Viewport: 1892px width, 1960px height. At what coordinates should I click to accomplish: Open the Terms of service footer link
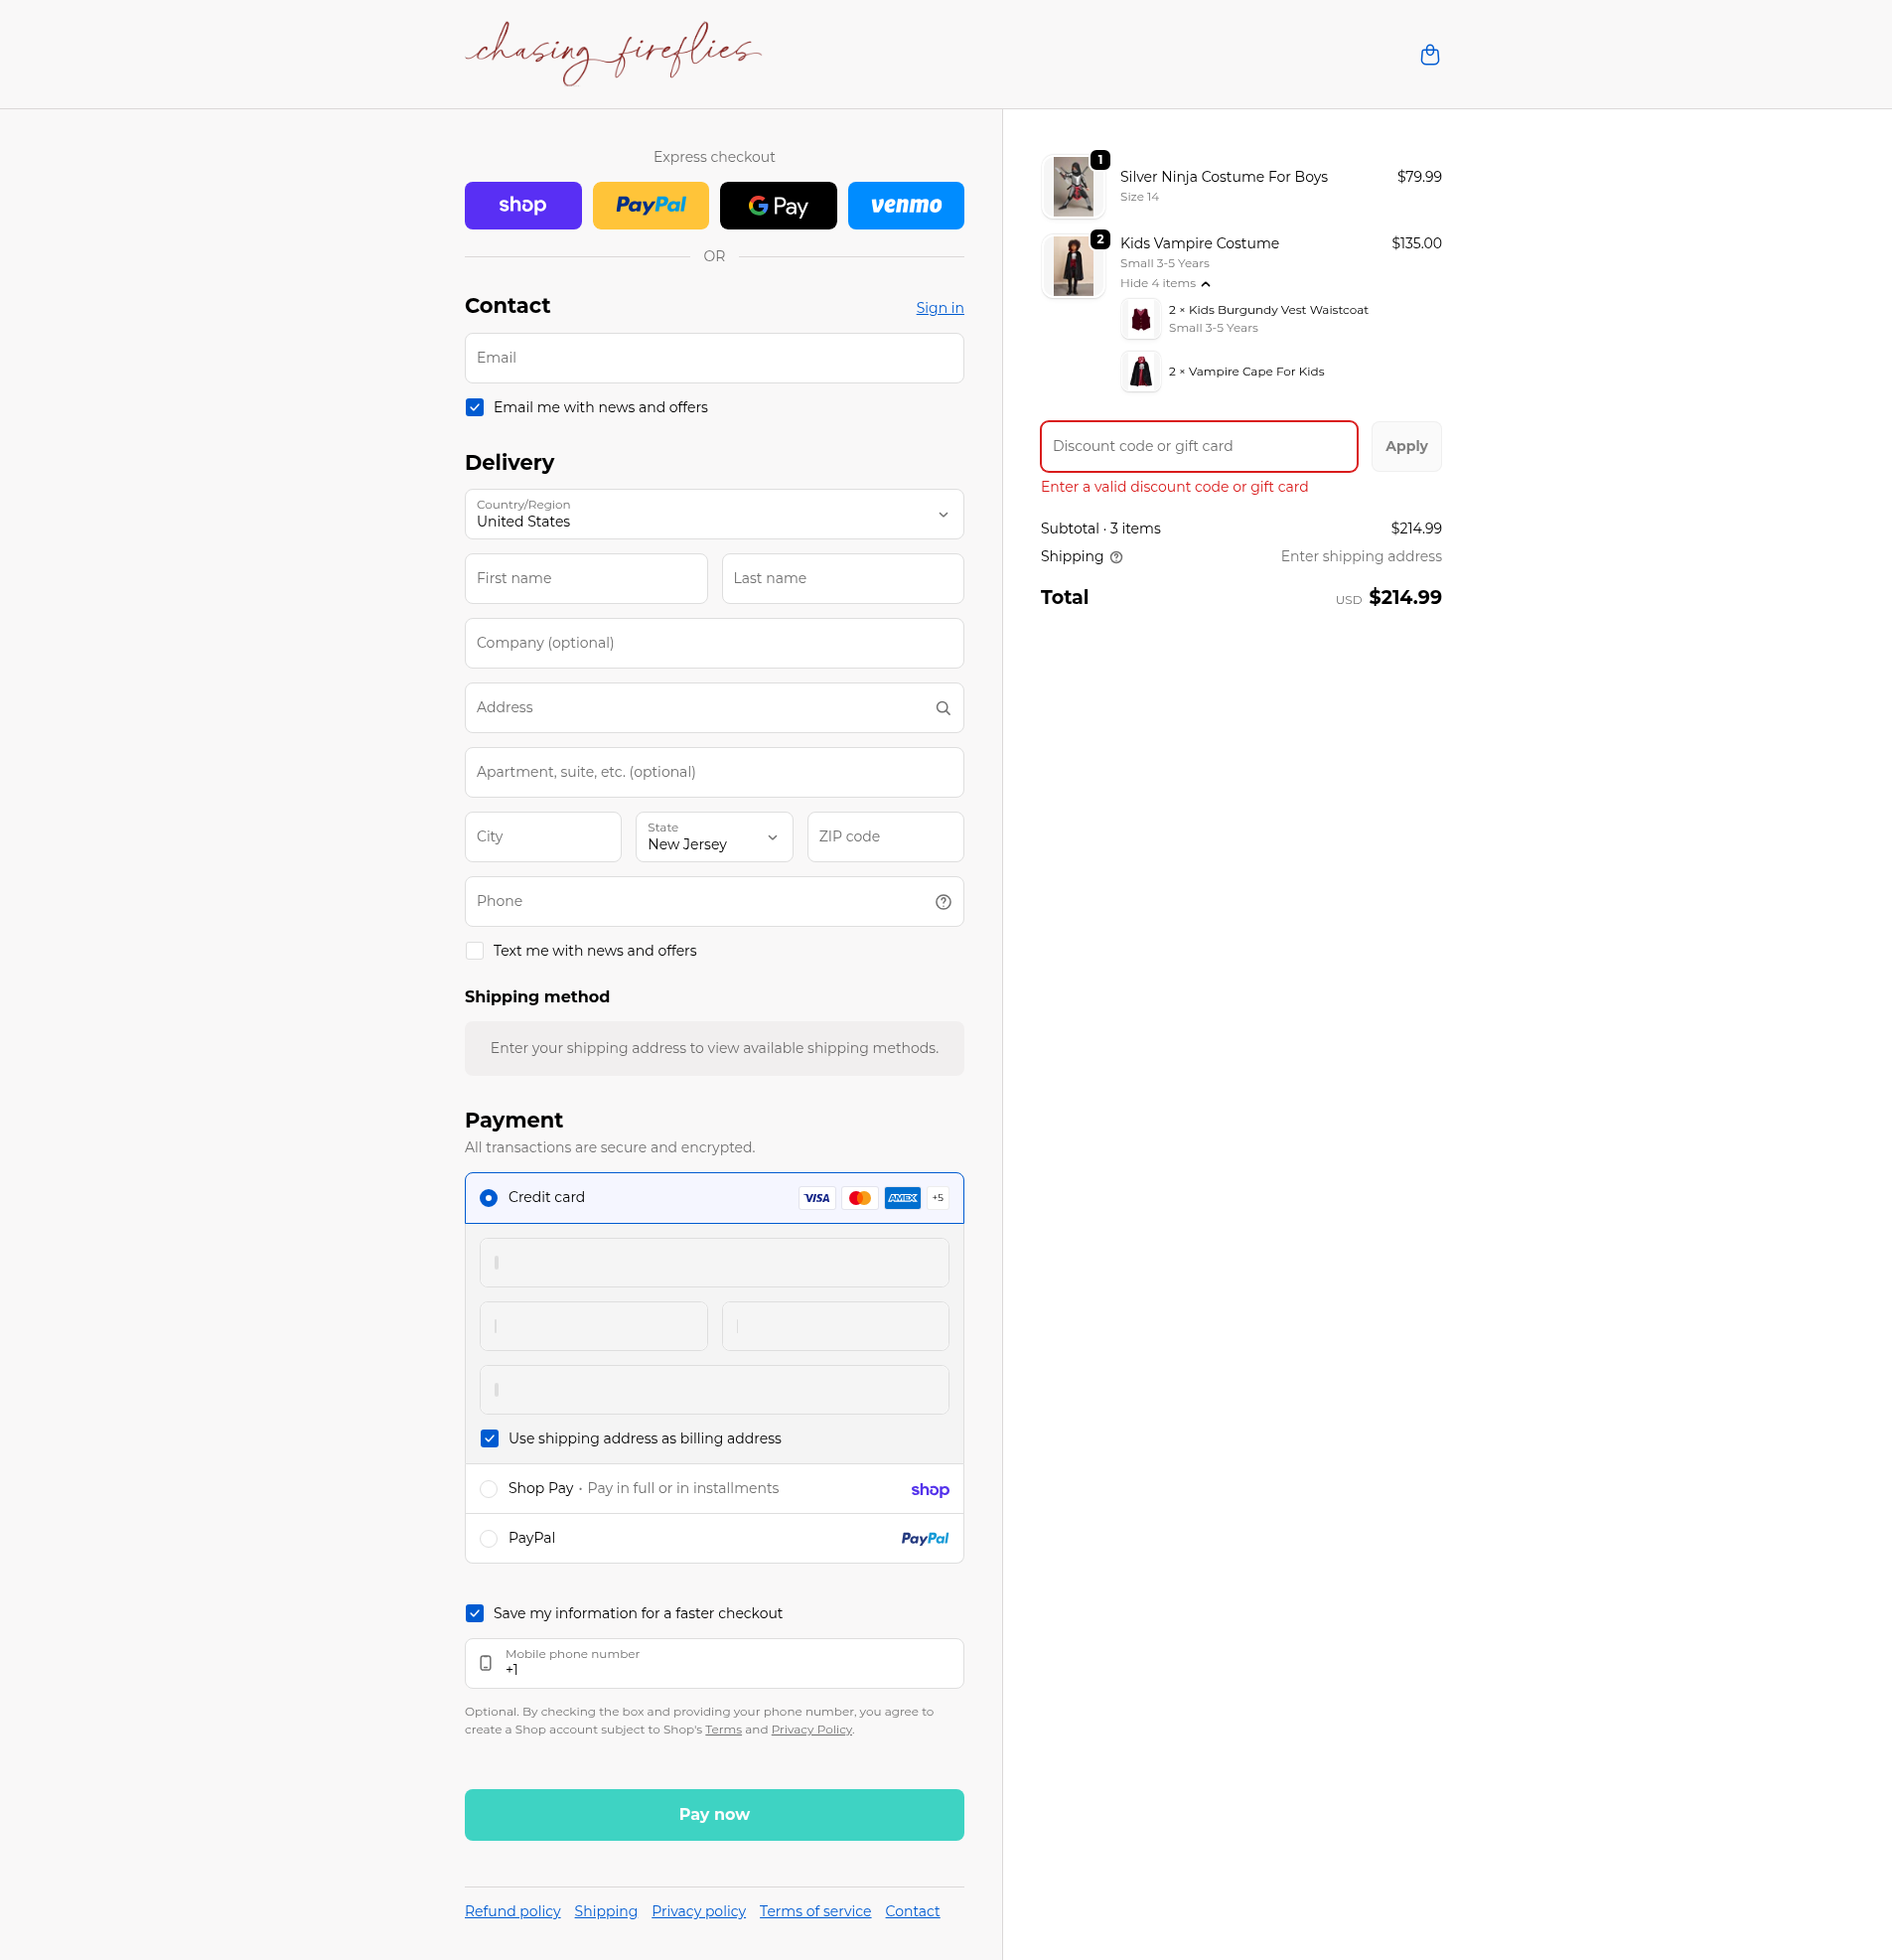(x=814, y=1911)
